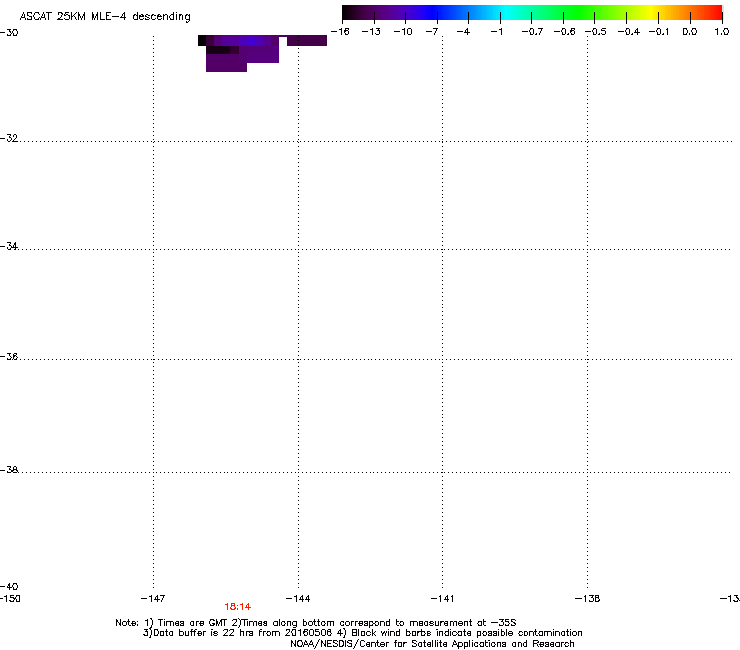Click the -1 colorbar label
740x650 pixels.
(x=496, y=32)
